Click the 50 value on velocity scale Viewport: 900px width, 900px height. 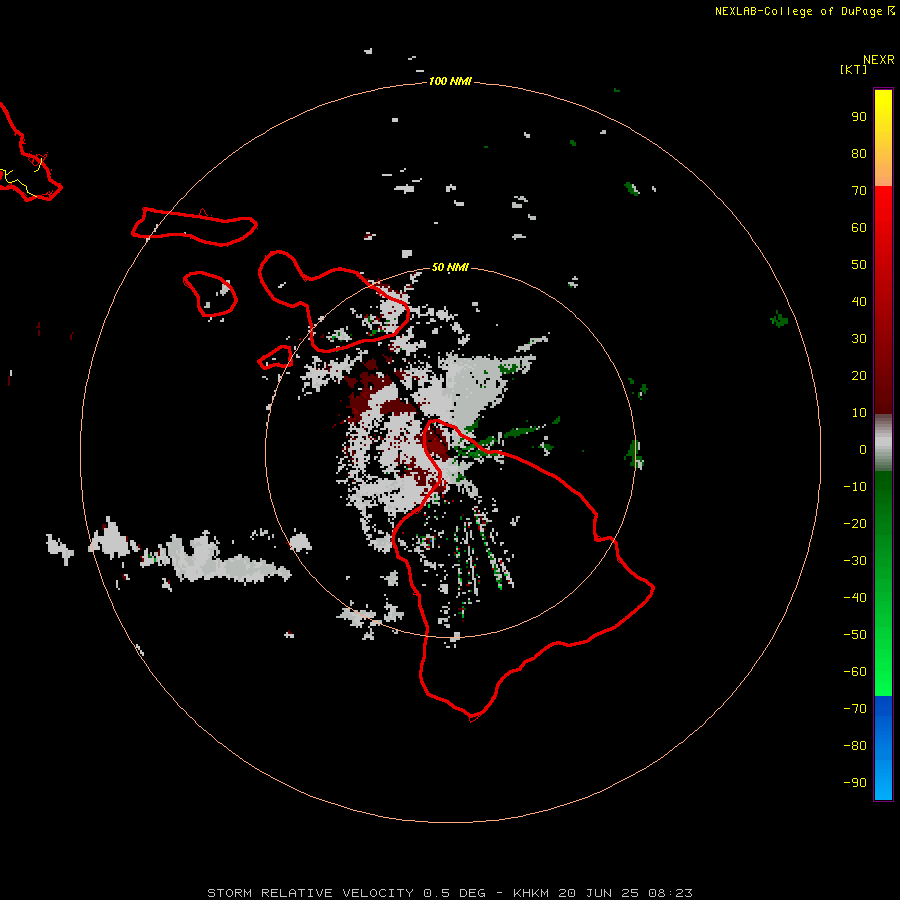tap(859, 265)
